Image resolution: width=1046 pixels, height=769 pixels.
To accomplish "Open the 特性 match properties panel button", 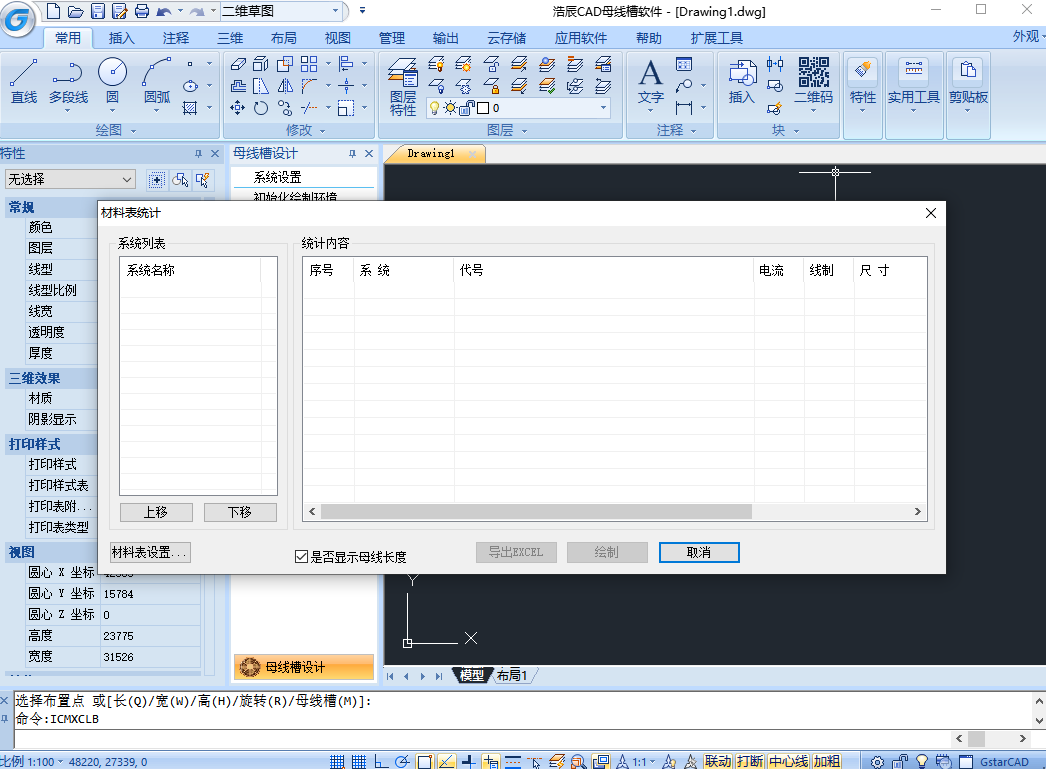I will tap(863, 85).
